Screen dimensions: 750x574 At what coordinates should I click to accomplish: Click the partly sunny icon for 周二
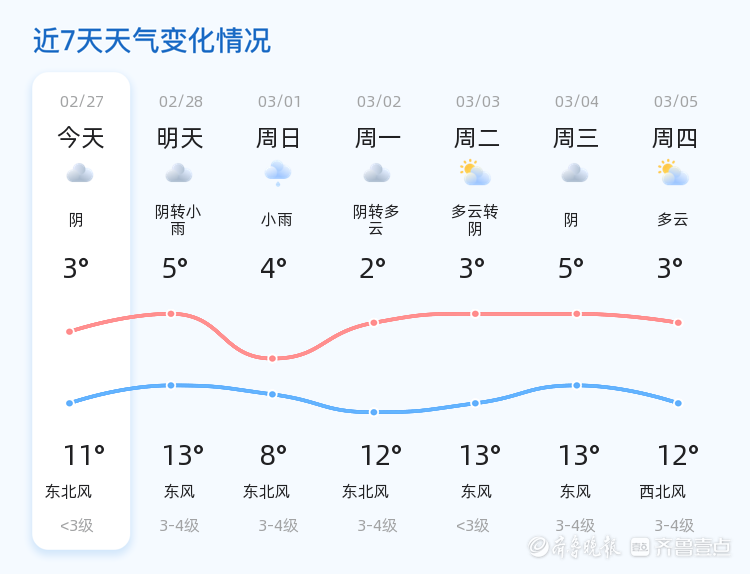pyautogui.click(x=475, y=174)
